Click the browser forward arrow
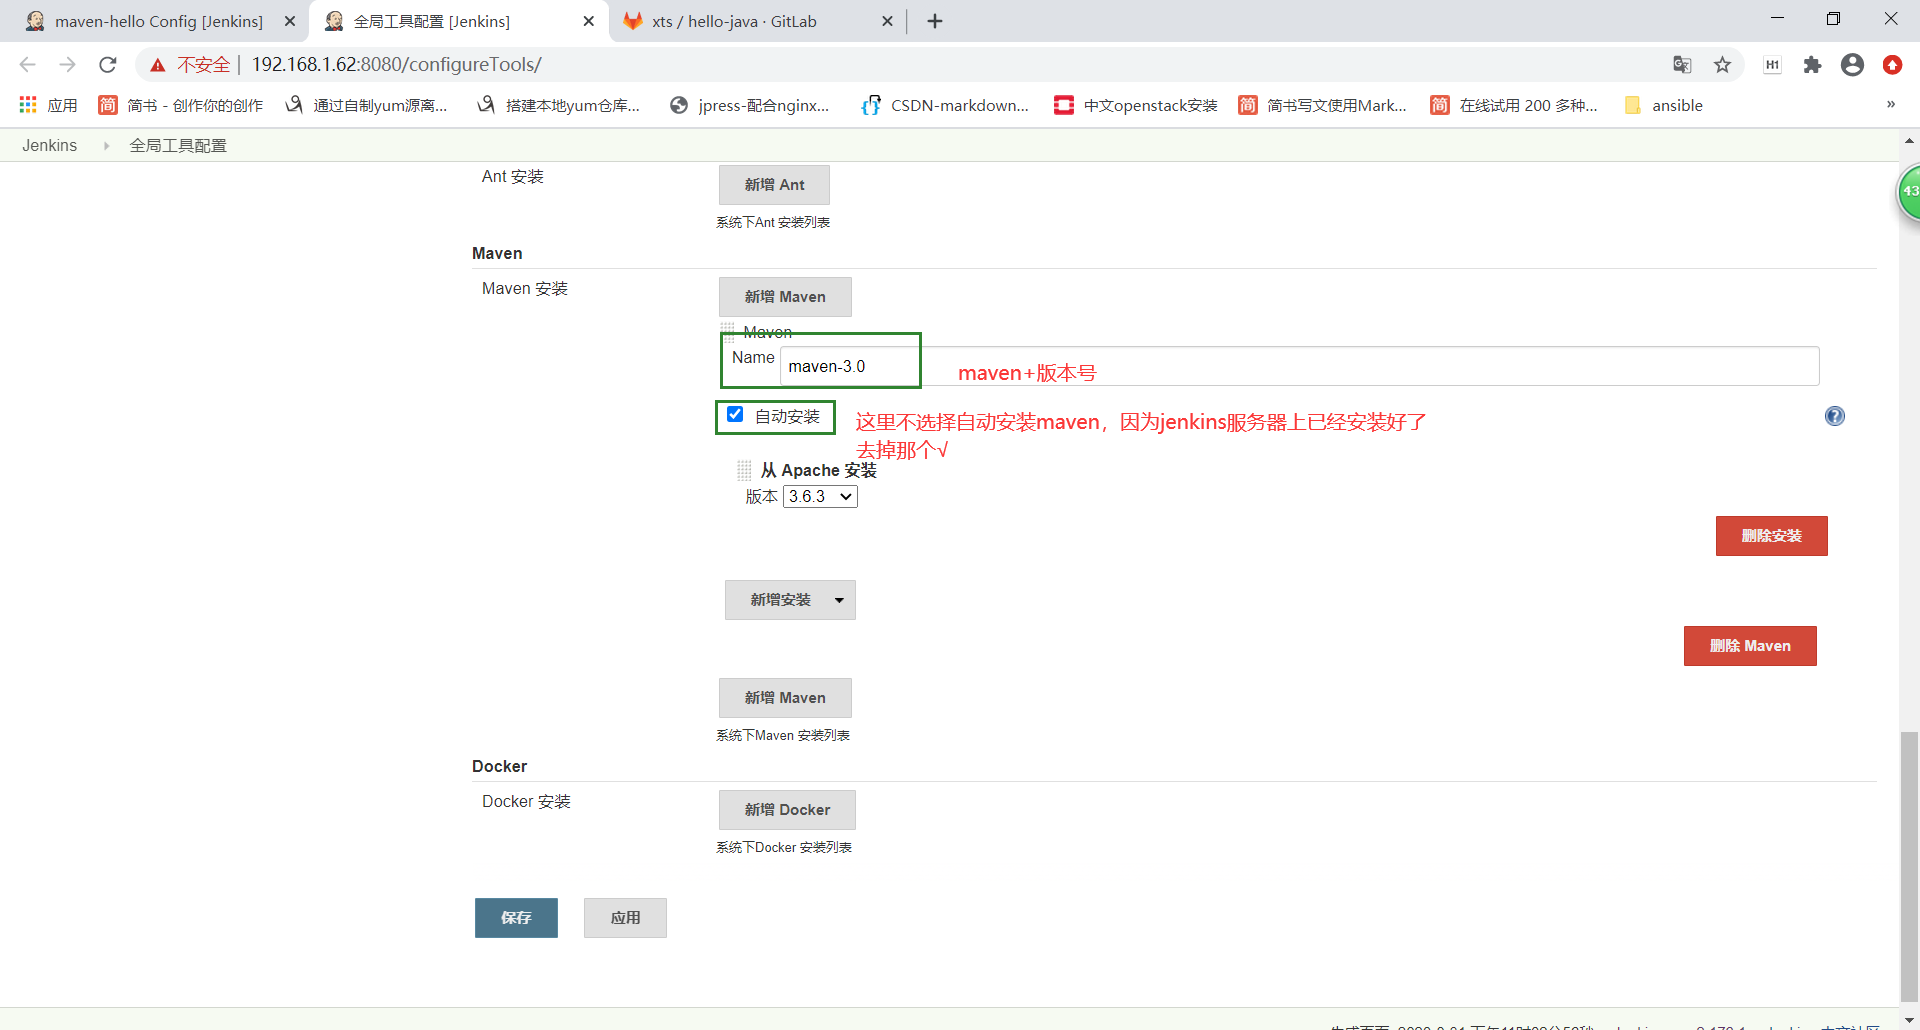This screenshot has width=1920, height=1030. (67, 65)
